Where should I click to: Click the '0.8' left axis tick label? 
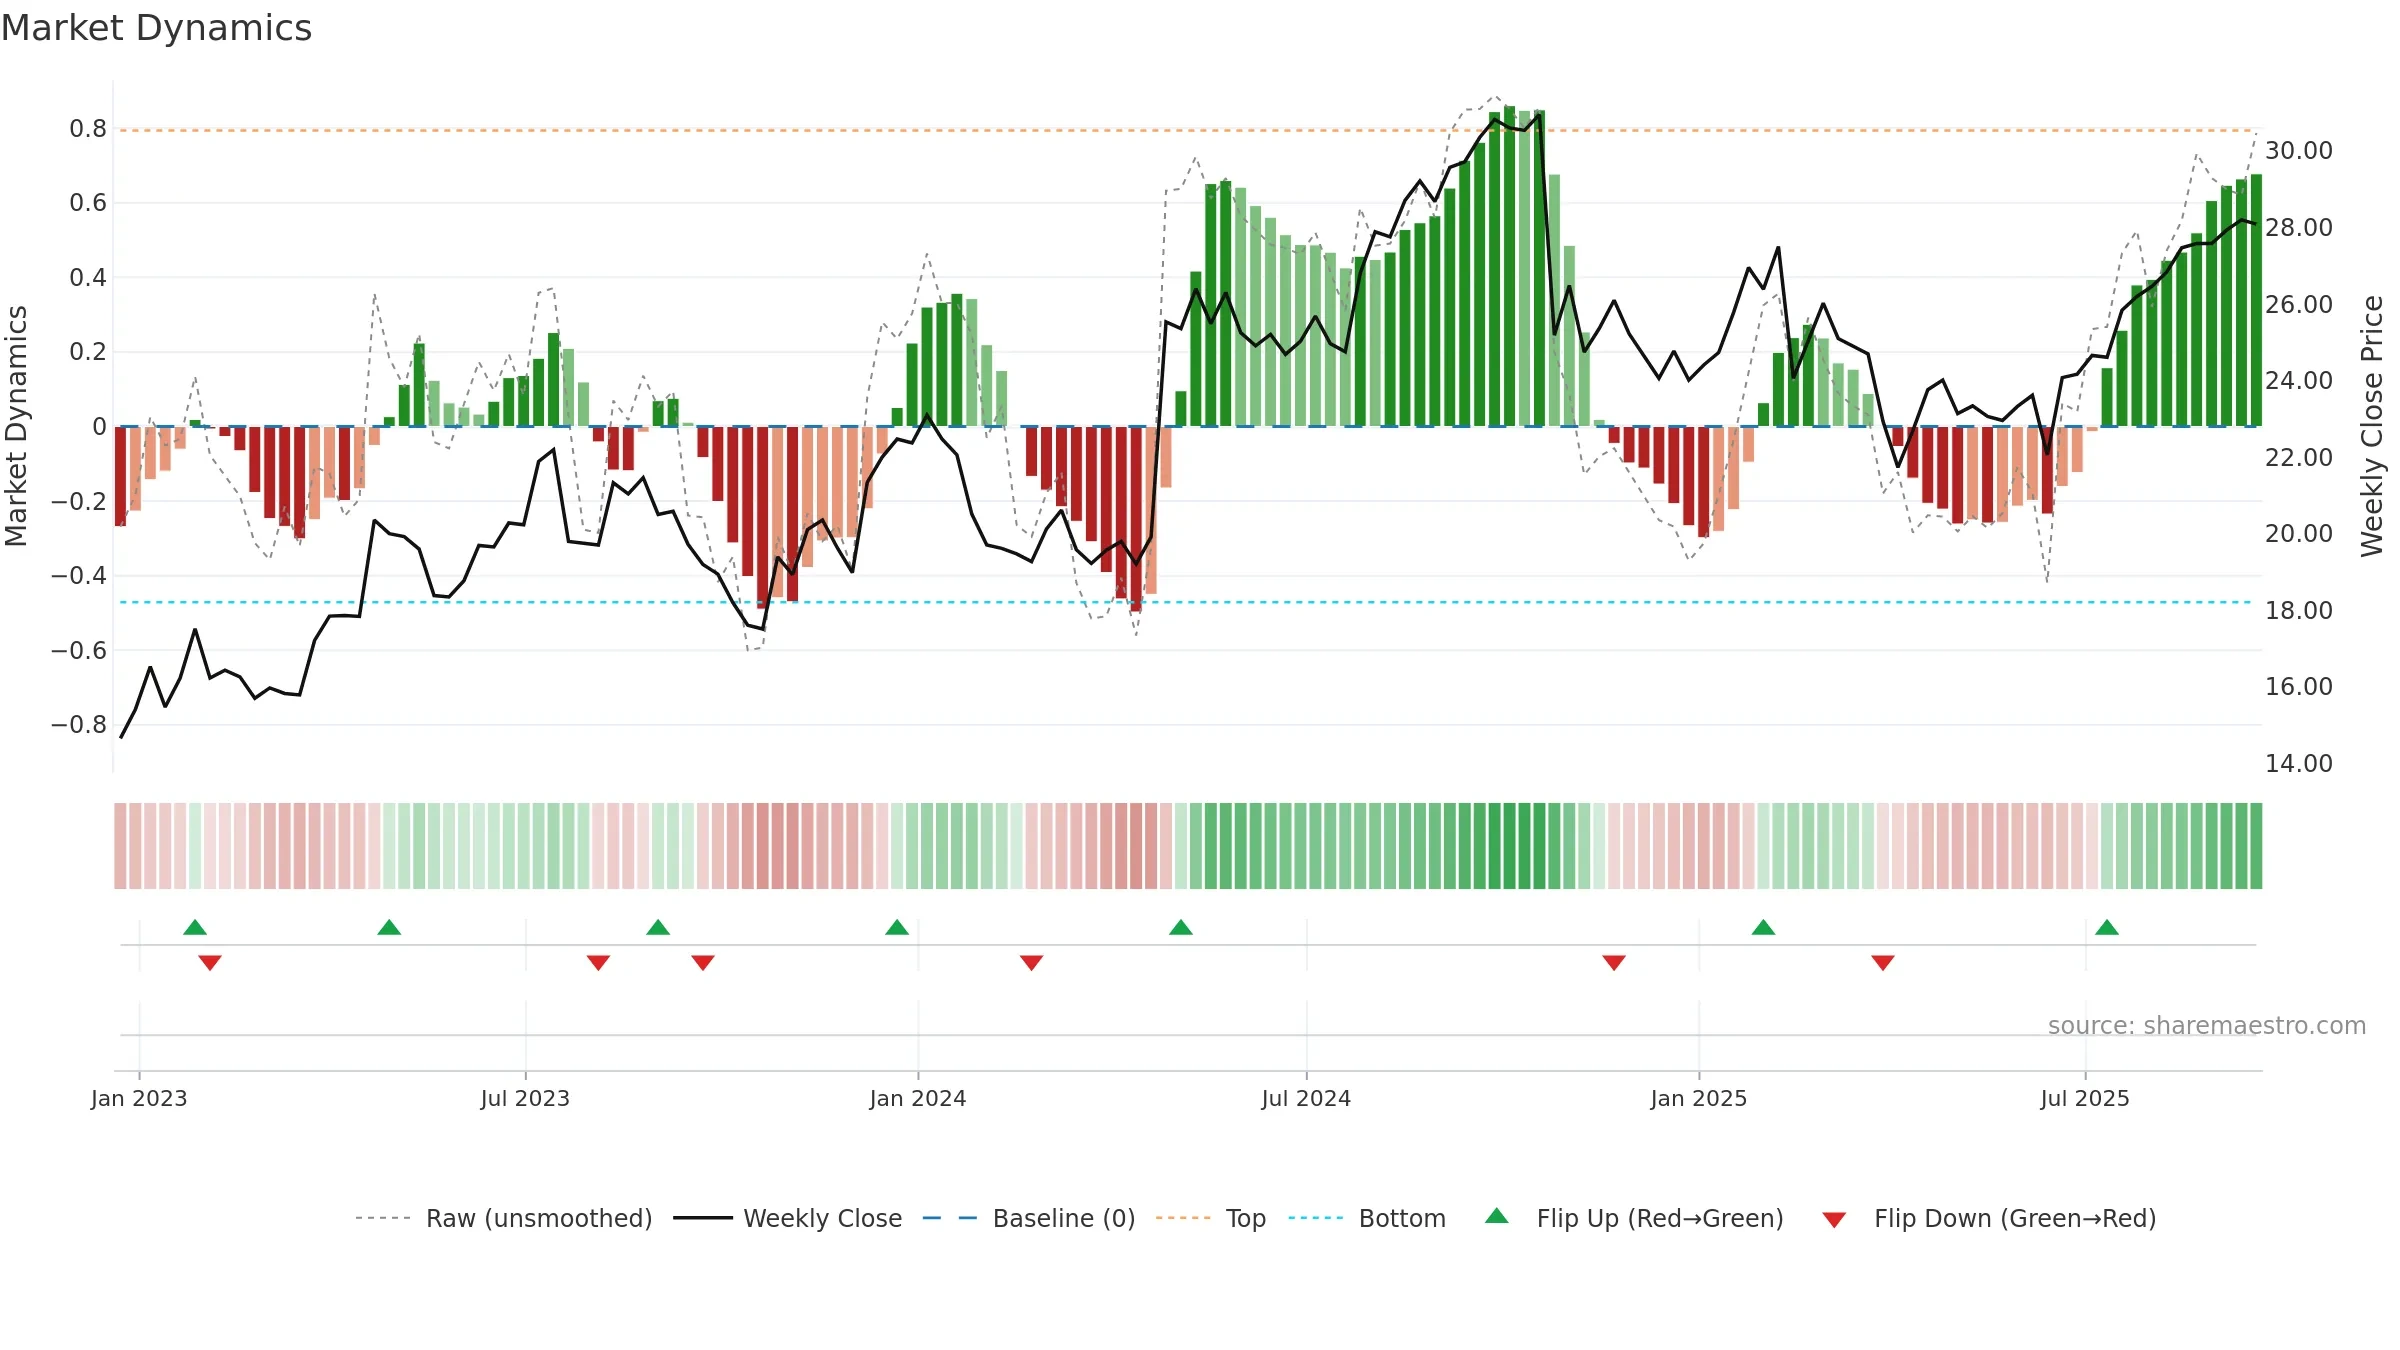point(88,128)
